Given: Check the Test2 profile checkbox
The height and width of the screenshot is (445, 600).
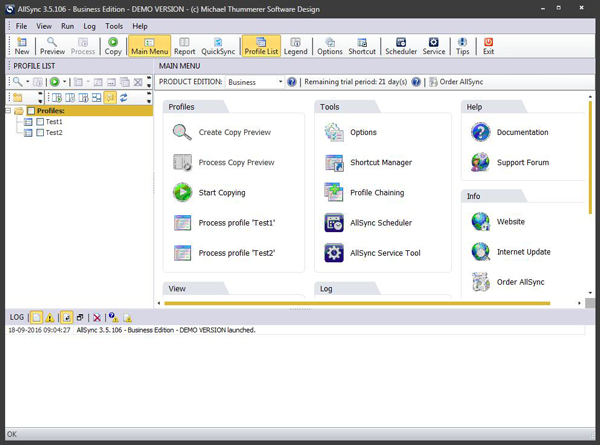Looking at the screenshot, I should [x=40, y=133].
